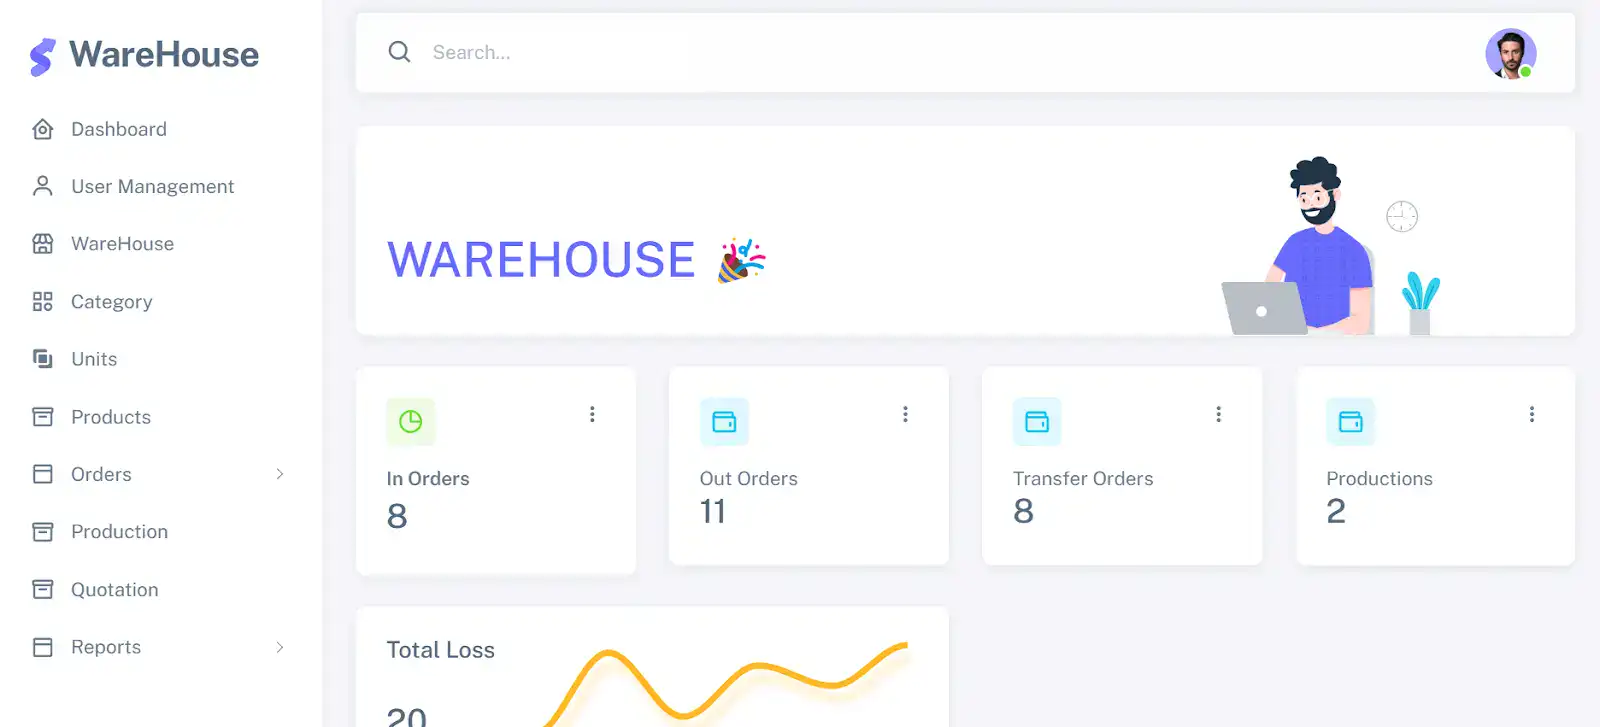Click the Production archive icon

coord(42,532)
